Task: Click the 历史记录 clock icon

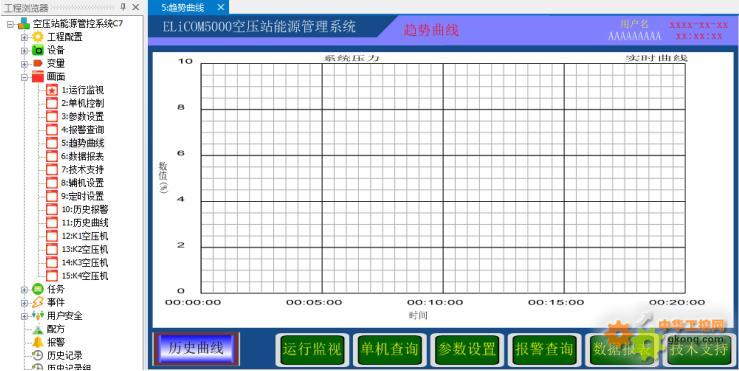Action: click(x=38, y=355)
